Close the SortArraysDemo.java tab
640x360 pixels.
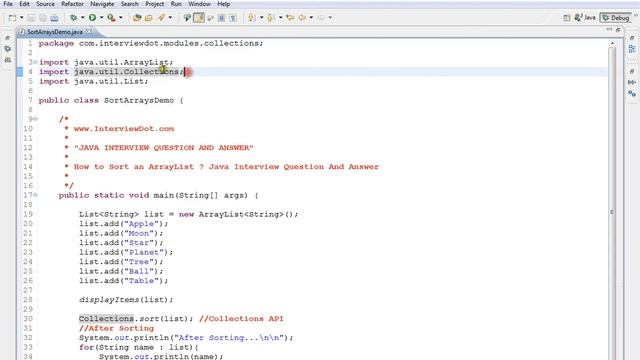[x=89, y=31]
